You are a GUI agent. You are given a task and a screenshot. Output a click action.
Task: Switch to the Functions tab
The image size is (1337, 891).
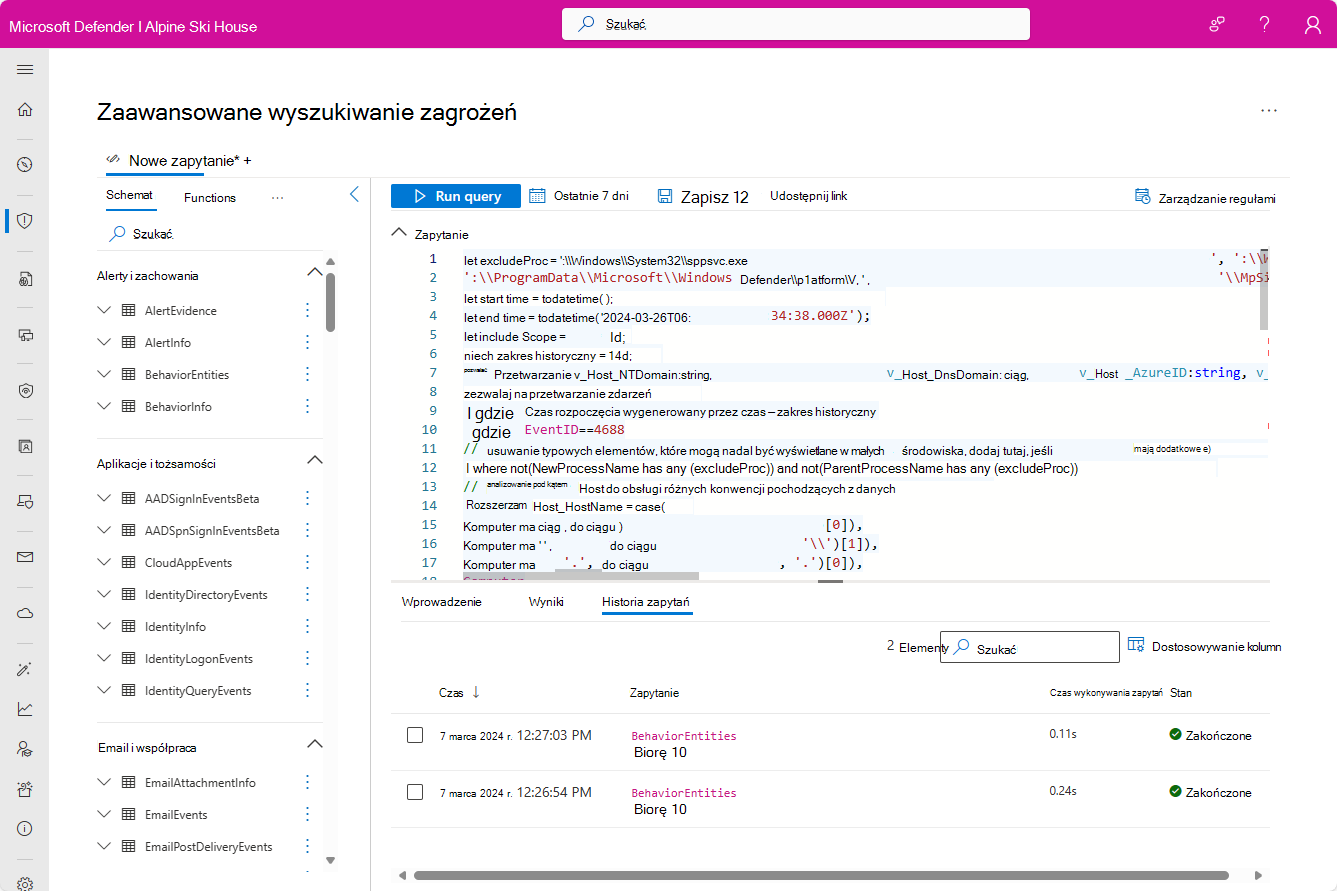(210, 198)
